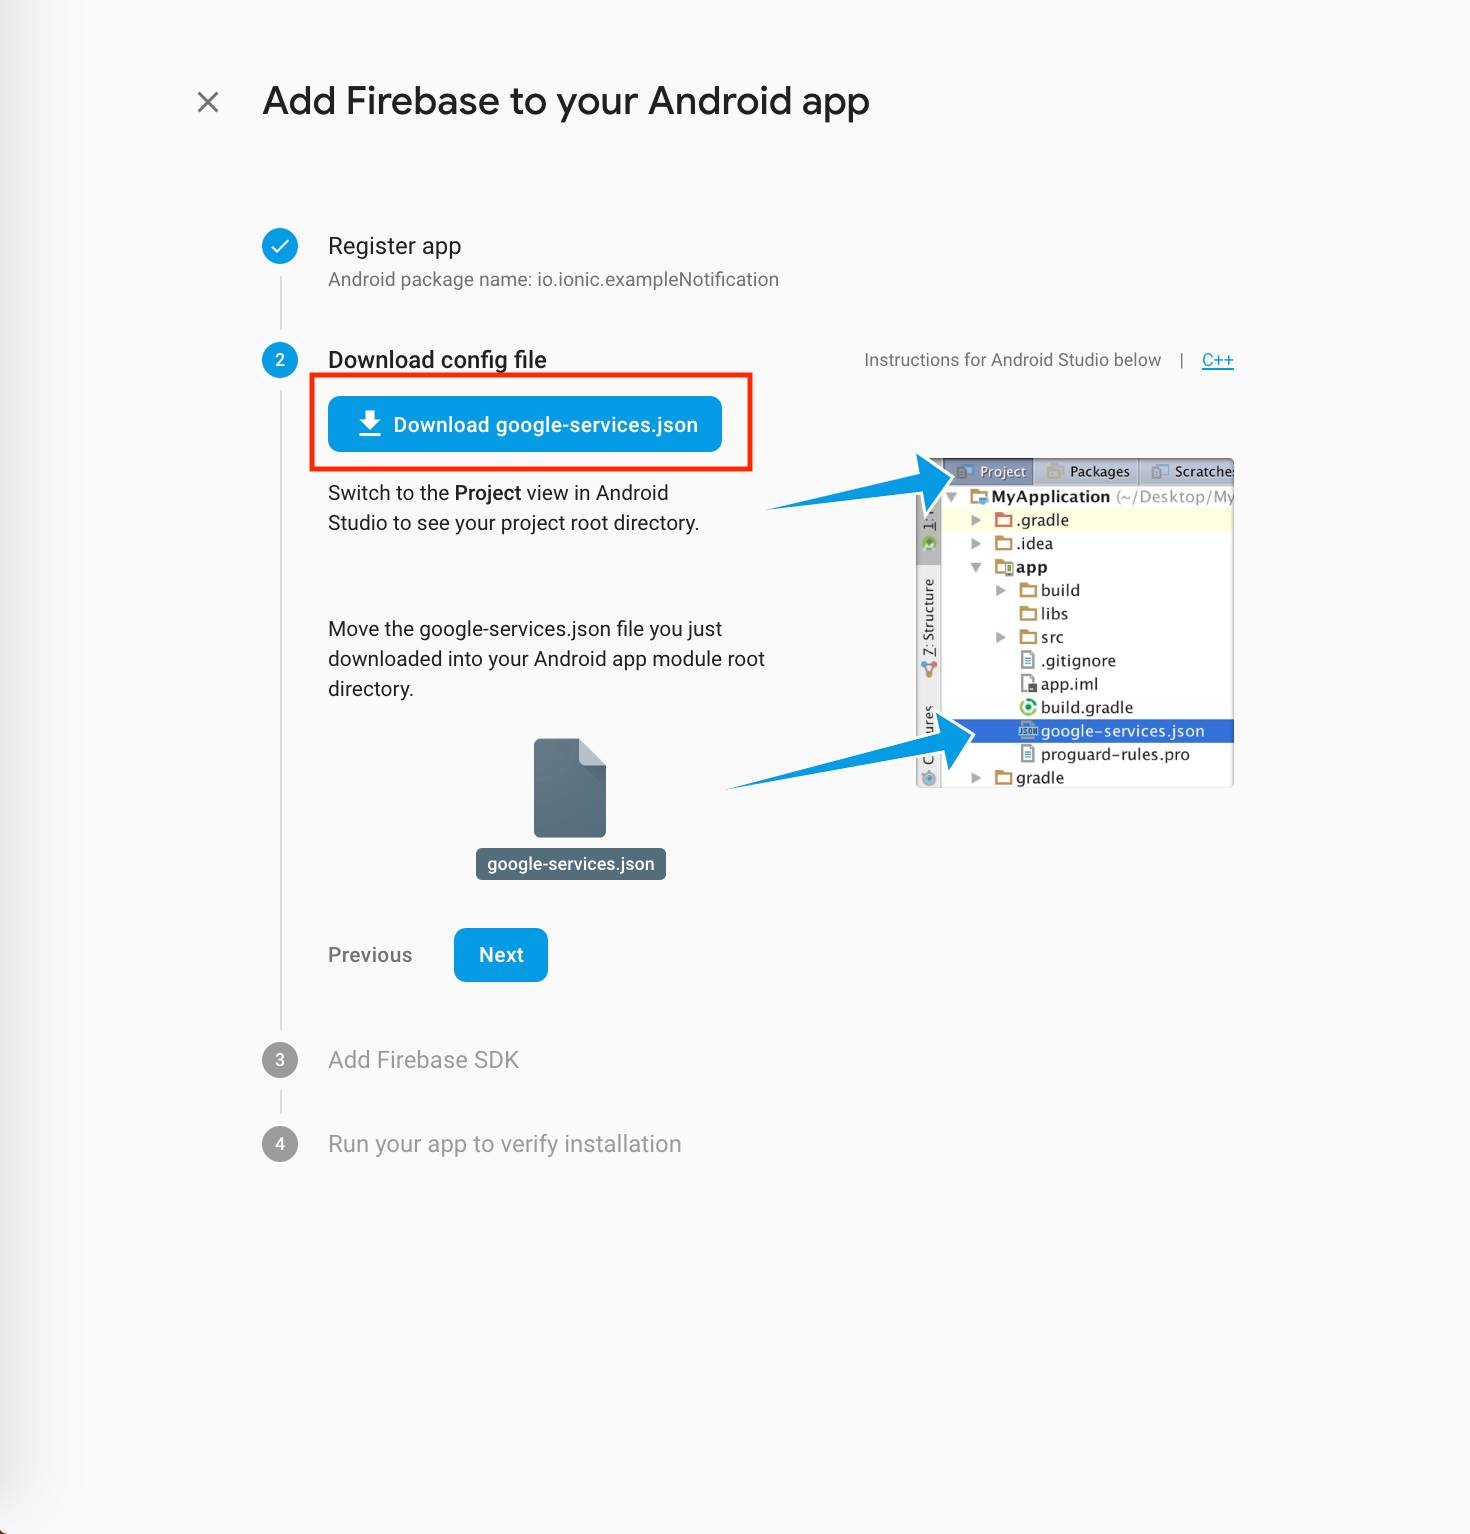This screenshot has height=1534, width=1470.
Task: Click the download arrow icon on the blue button
Action: point(370,424)
